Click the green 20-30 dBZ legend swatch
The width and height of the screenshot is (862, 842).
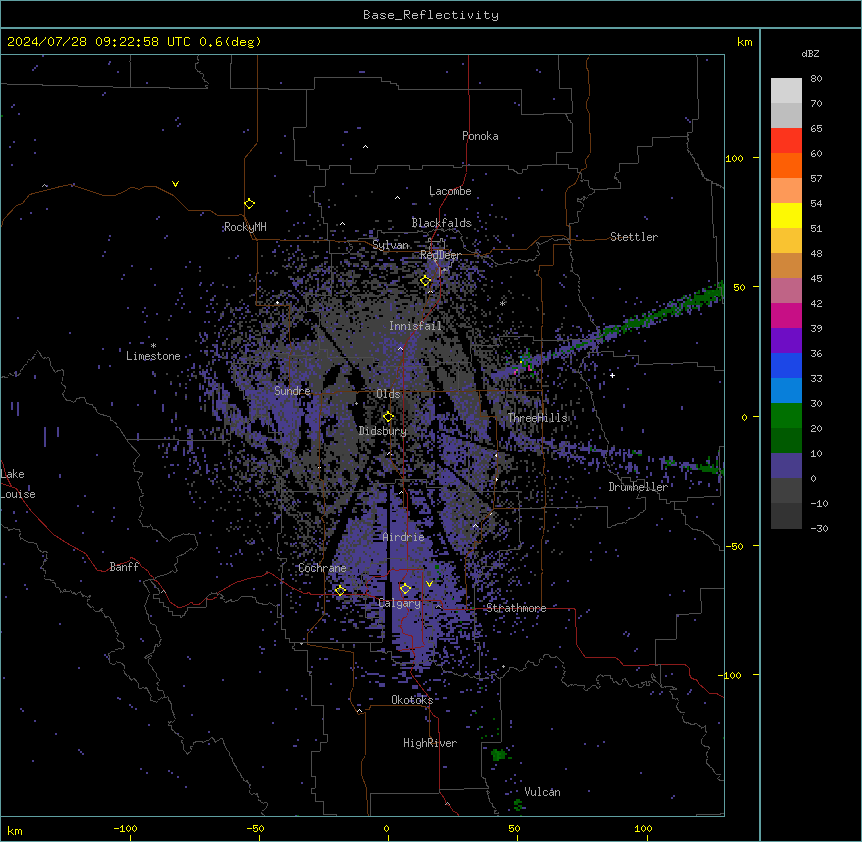point(786,416)
